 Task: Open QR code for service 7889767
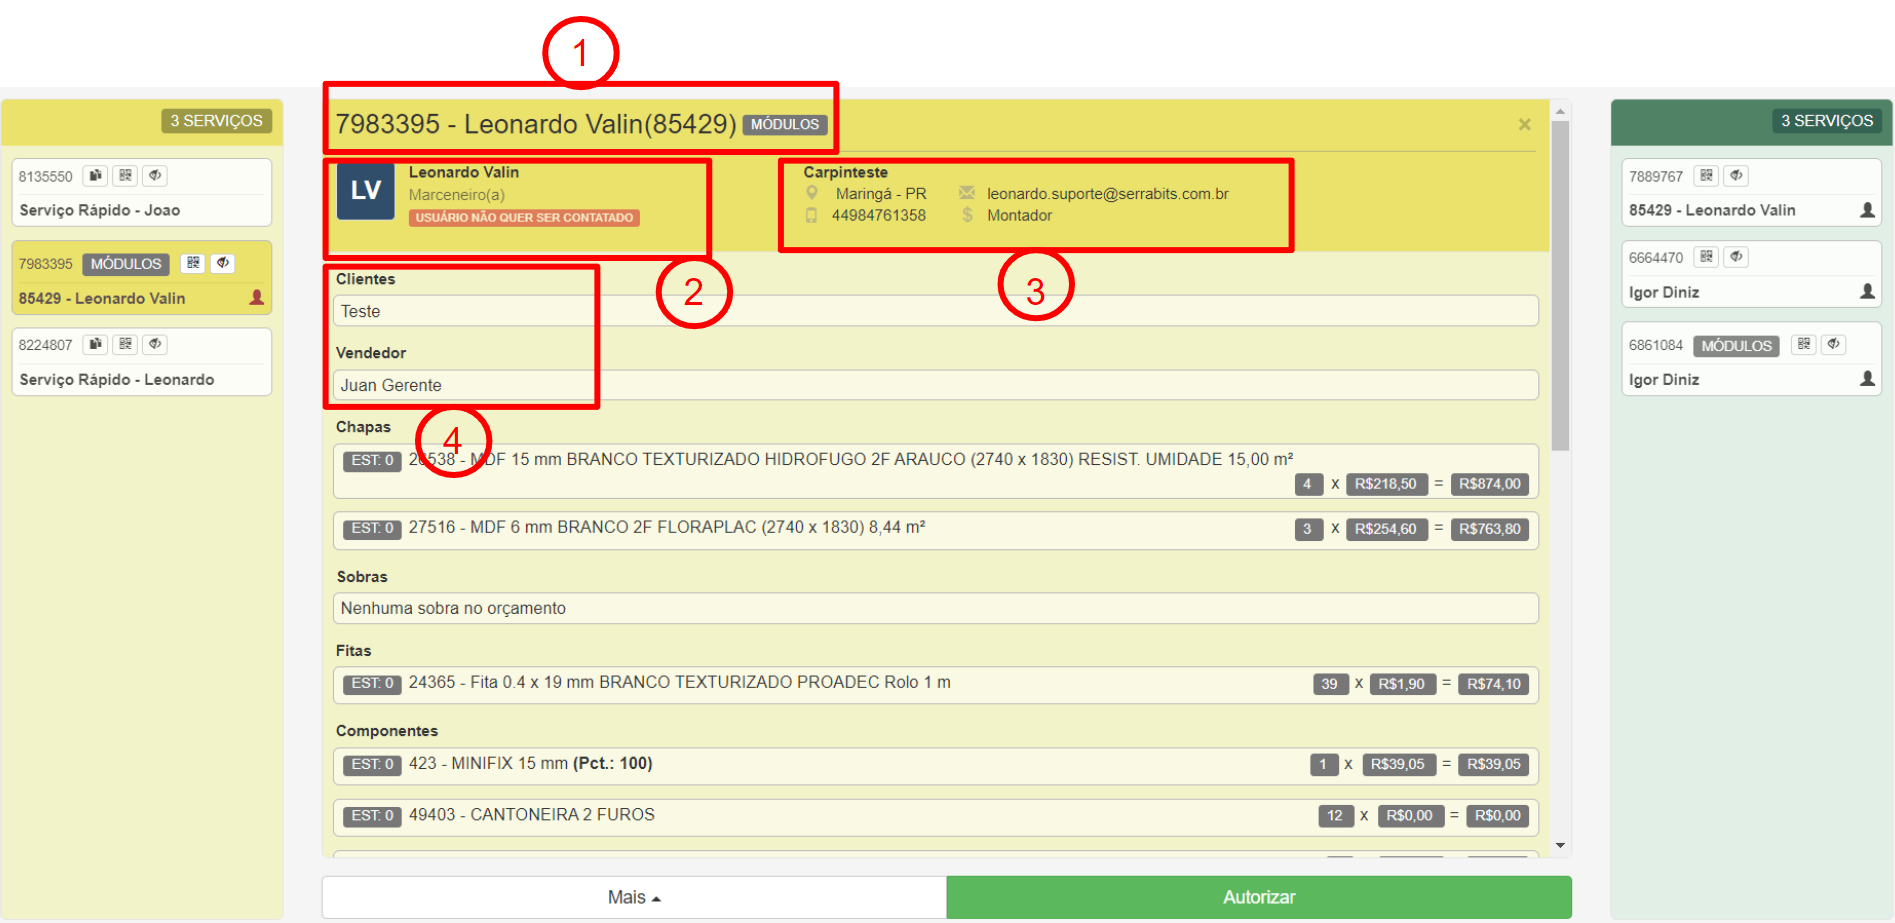[x=1707, y=176]
